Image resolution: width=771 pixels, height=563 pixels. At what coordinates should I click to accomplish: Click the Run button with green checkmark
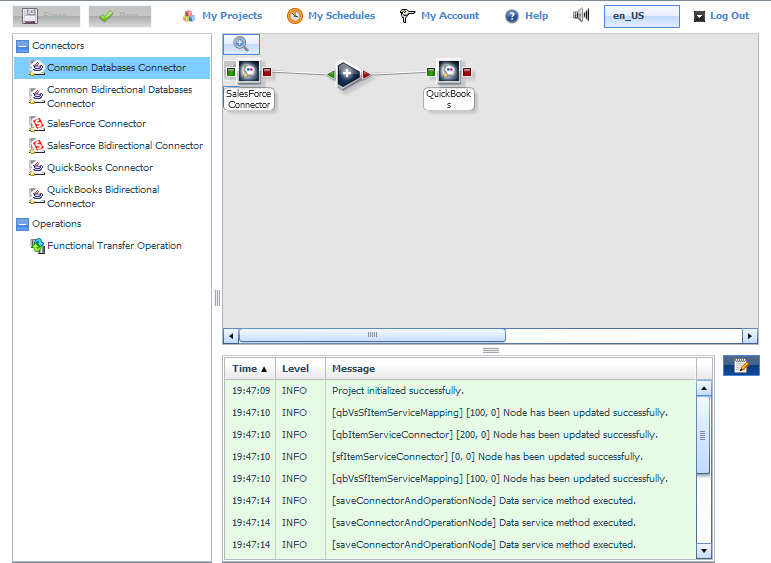click(x=119, y=16)
